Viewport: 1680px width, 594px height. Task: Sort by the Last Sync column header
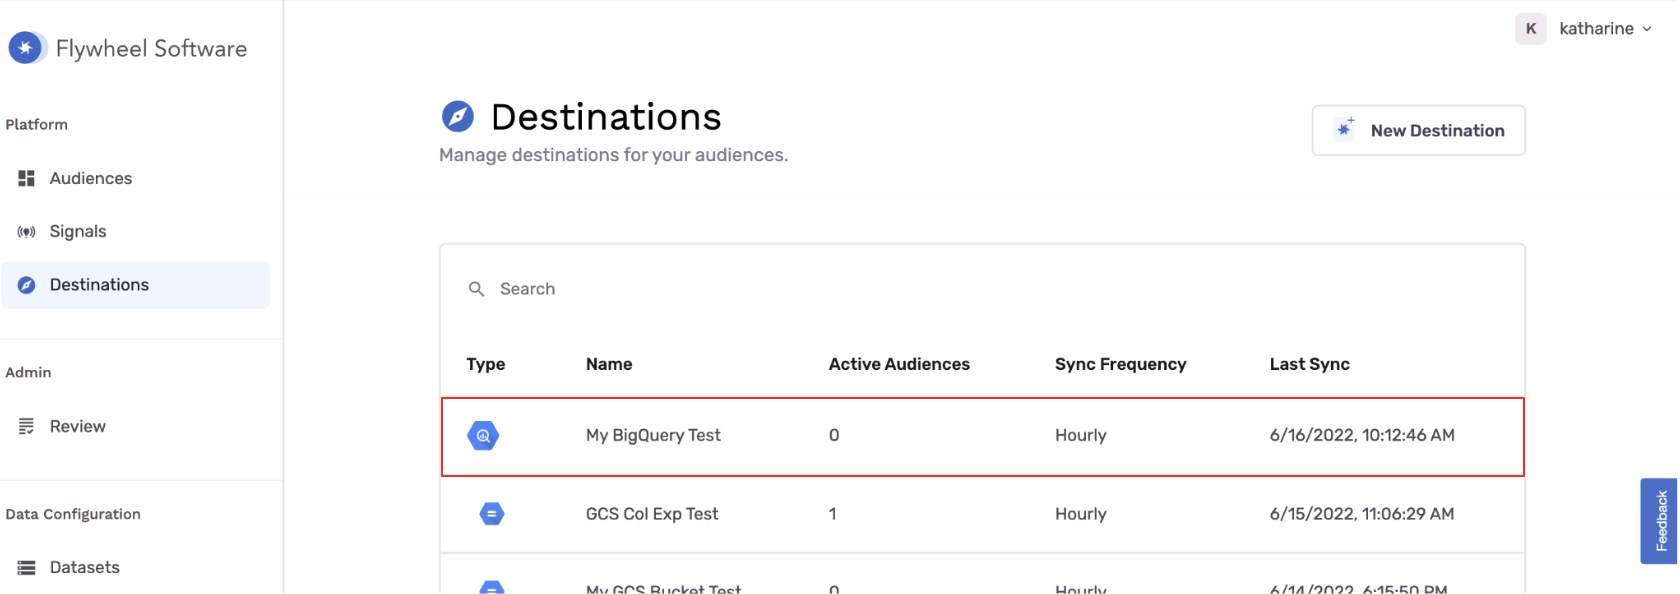[1309, 364]
